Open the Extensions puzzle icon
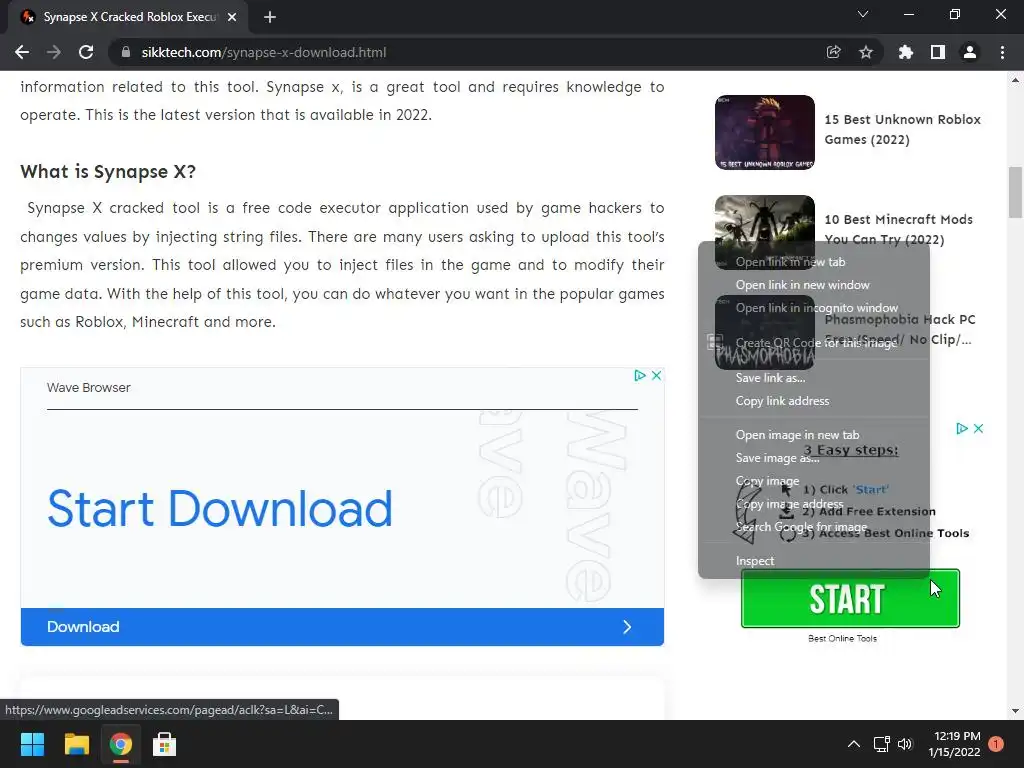 click(906, 52)
